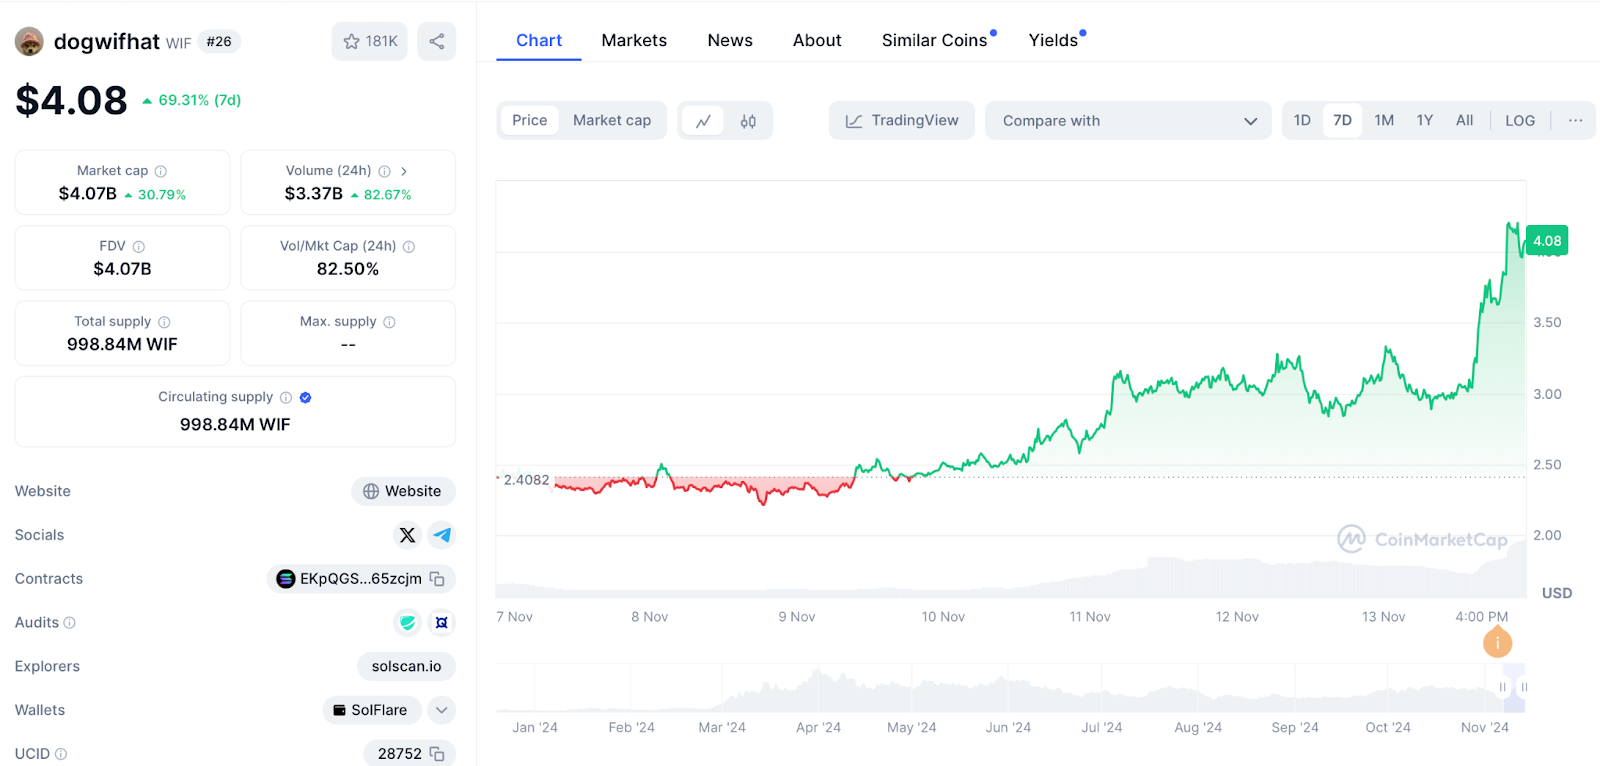Screen dimensions: 1600x766
Task: Open the Chart tab
Action: tap(539, 40)
